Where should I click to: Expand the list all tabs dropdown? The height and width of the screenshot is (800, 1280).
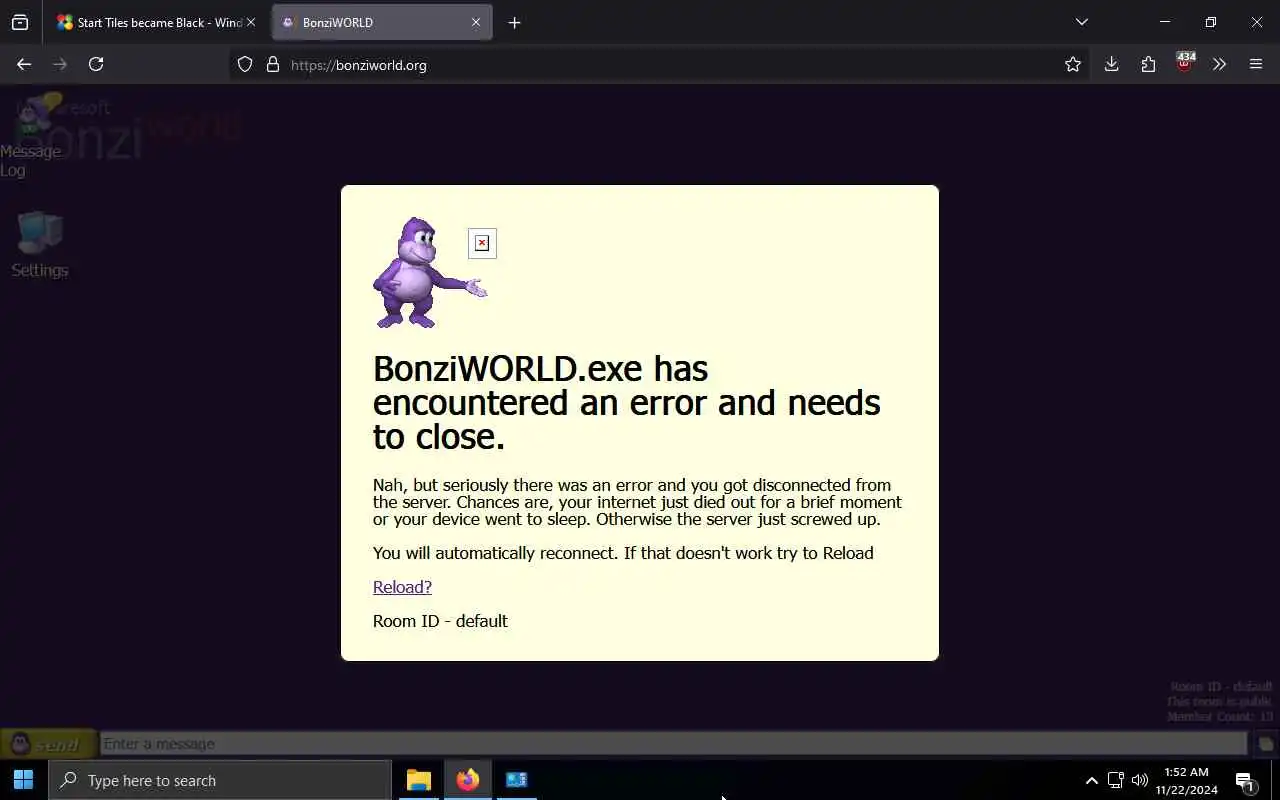click(x=1082, y=22)
